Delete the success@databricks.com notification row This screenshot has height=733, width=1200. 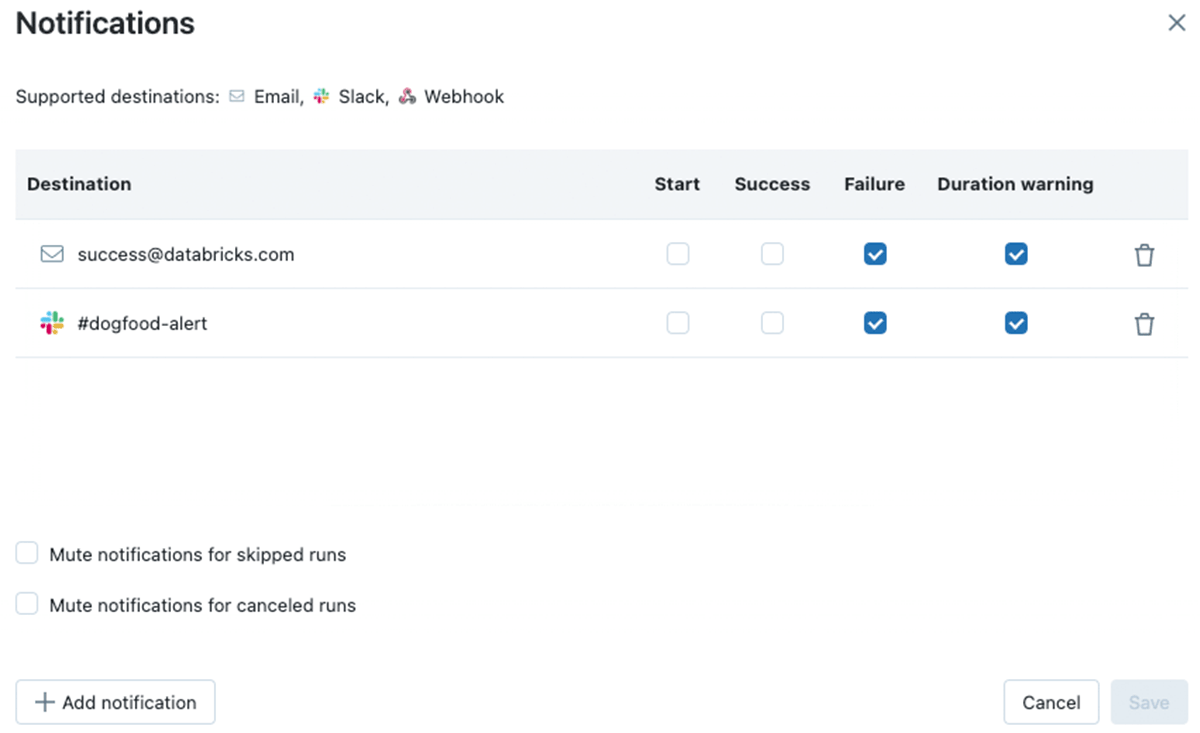pyautogui.click(x=1144, y=255)
